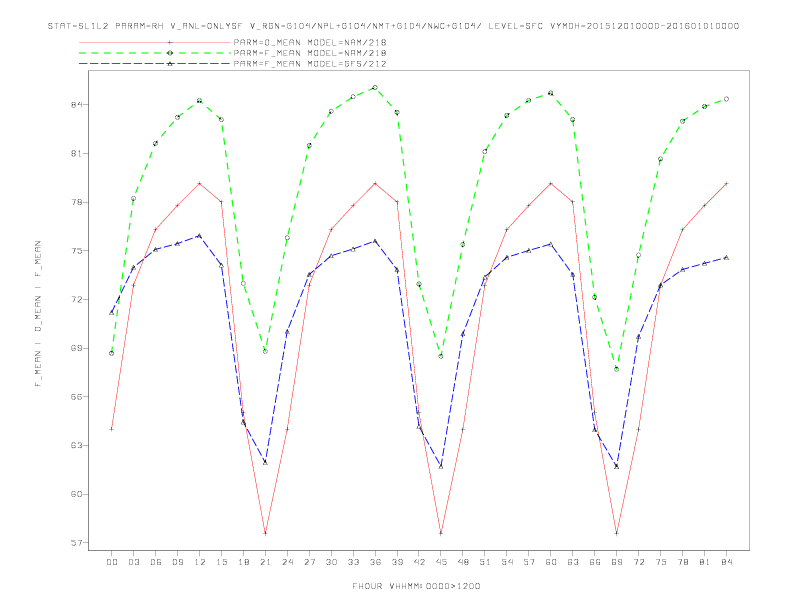Viewport: 792px width, 612px height.
Task: Click x-axis forecast hour label 24
Action: 287,562
